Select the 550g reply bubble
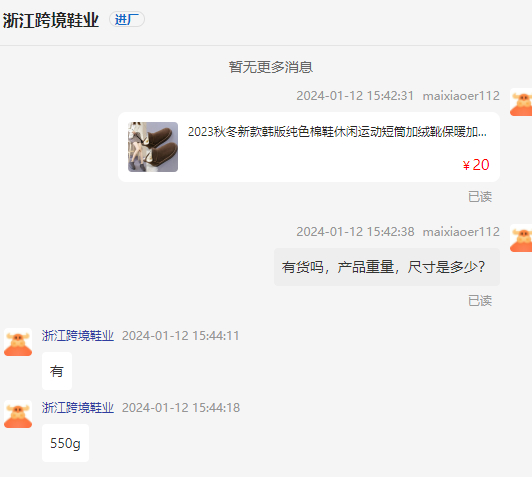This screenshot has width=532, height=477. pos(65,443)
